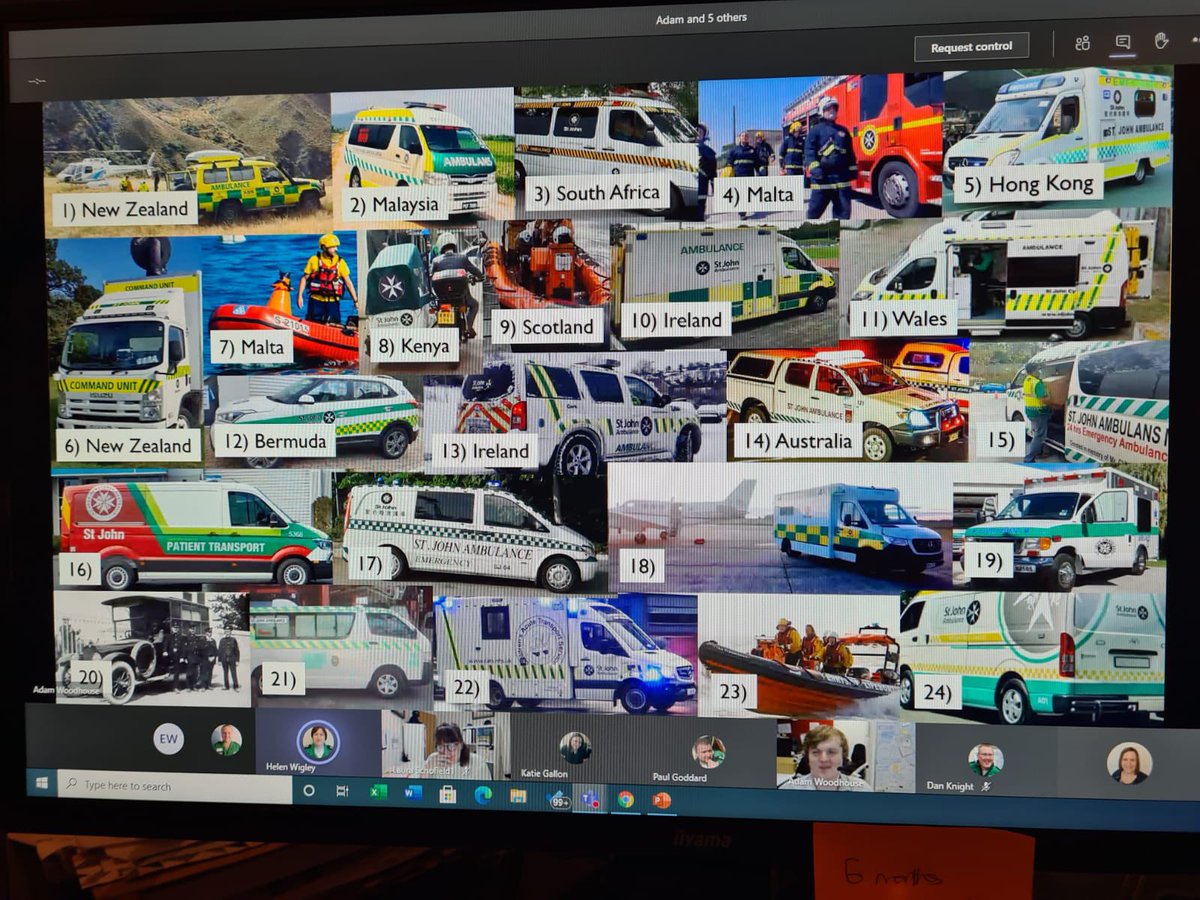Open PowerPoint from the taskbar

(661, 800)
